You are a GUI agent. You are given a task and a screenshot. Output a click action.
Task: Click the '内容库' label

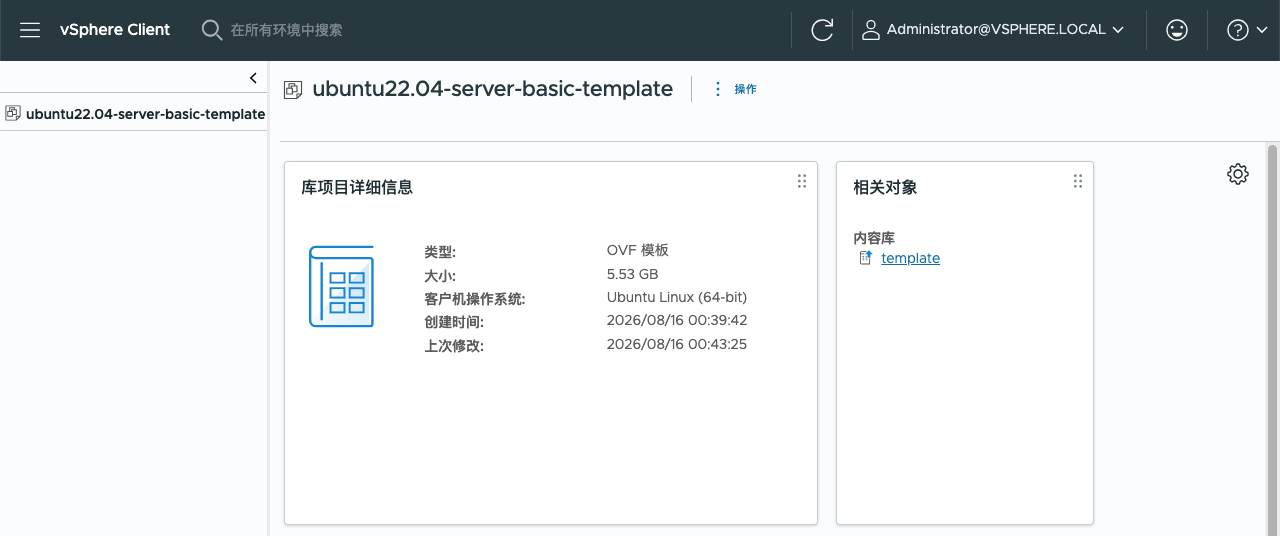(x=873, y=238)
